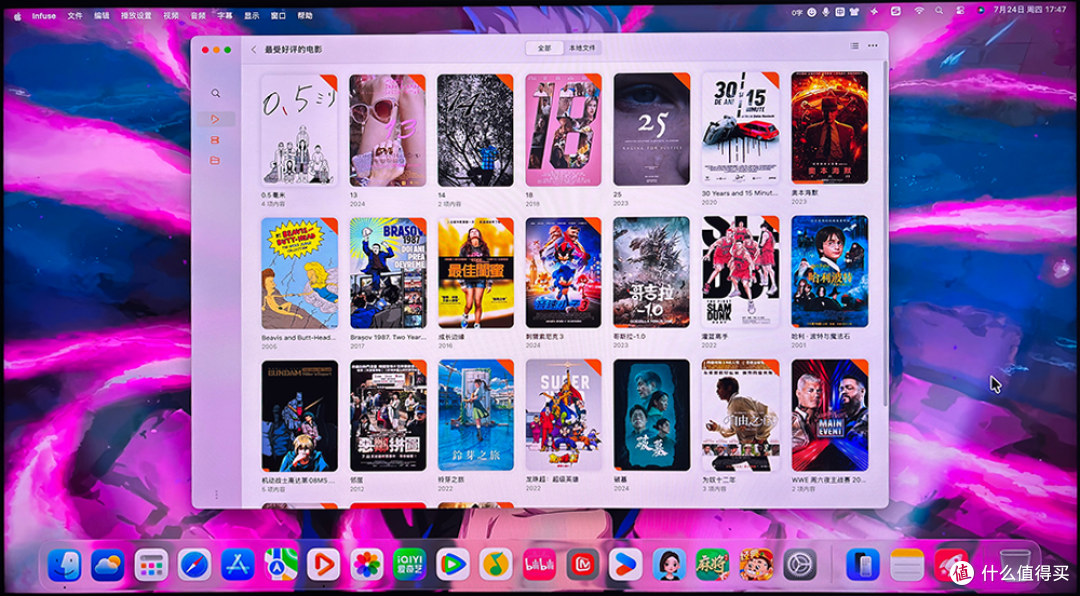Launch Tencent Video from the Dock
Image resolution: width=1080 pixels, height=596 pixels.
pos(453,566)
